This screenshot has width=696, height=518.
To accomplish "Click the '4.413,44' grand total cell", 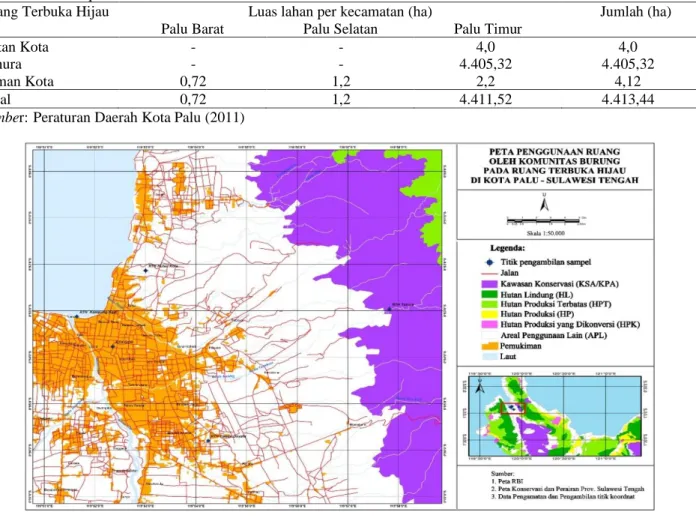I will point(628,99).
